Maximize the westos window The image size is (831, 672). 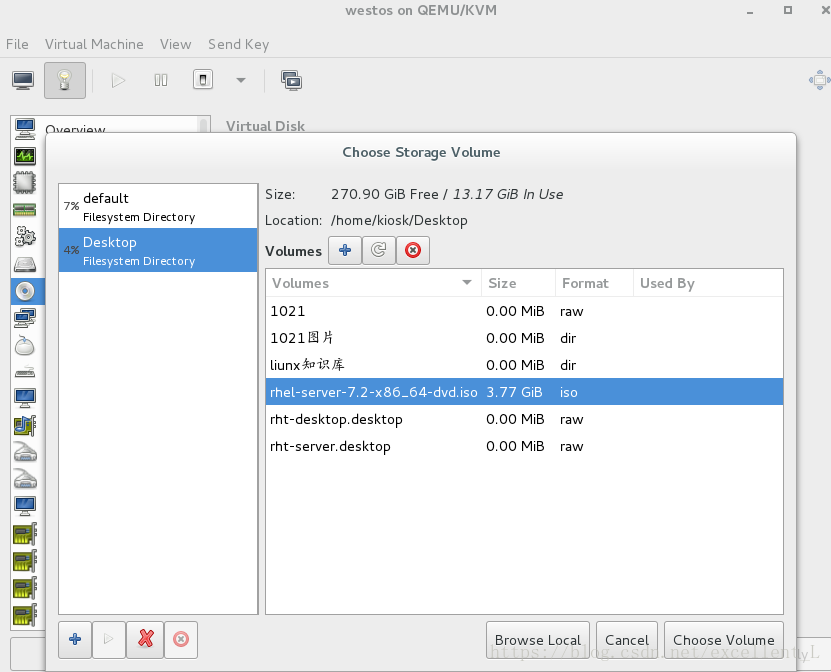click(x=788, y=10)
